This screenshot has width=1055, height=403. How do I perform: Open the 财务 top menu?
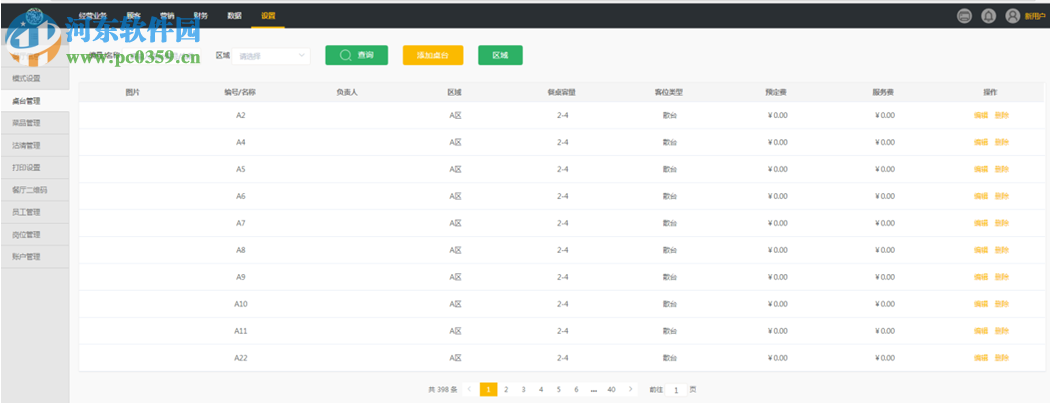tap(201, 16)
